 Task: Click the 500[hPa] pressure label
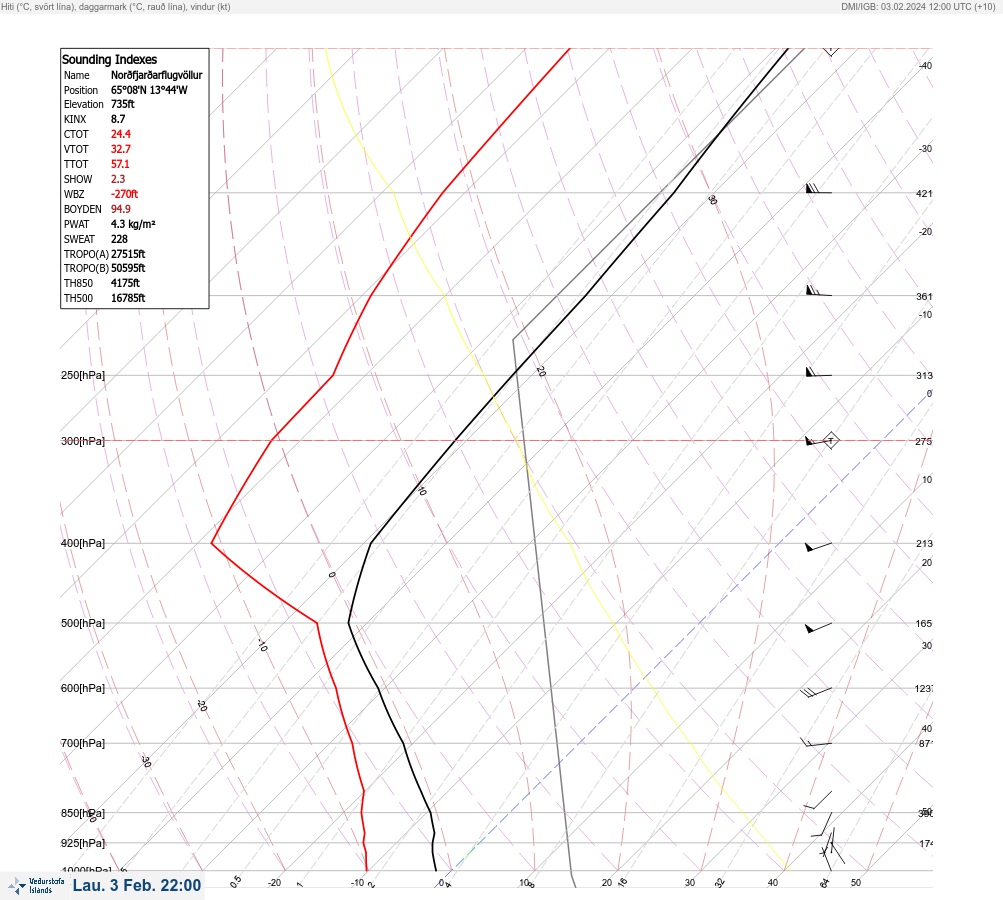point(83,623)
